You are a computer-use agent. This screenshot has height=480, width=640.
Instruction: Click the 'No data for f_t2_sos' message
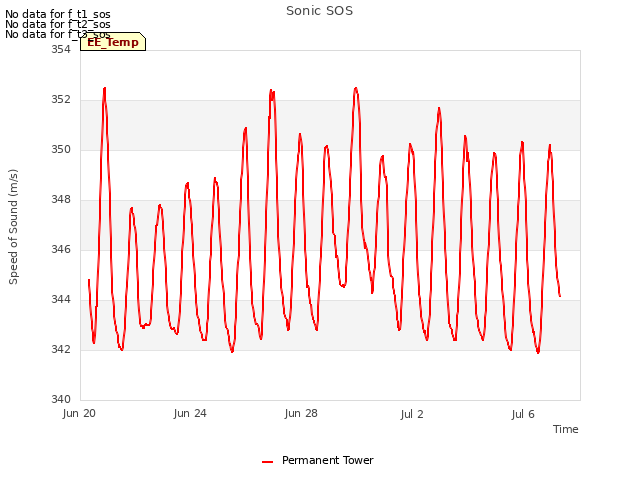pos(58,24)
